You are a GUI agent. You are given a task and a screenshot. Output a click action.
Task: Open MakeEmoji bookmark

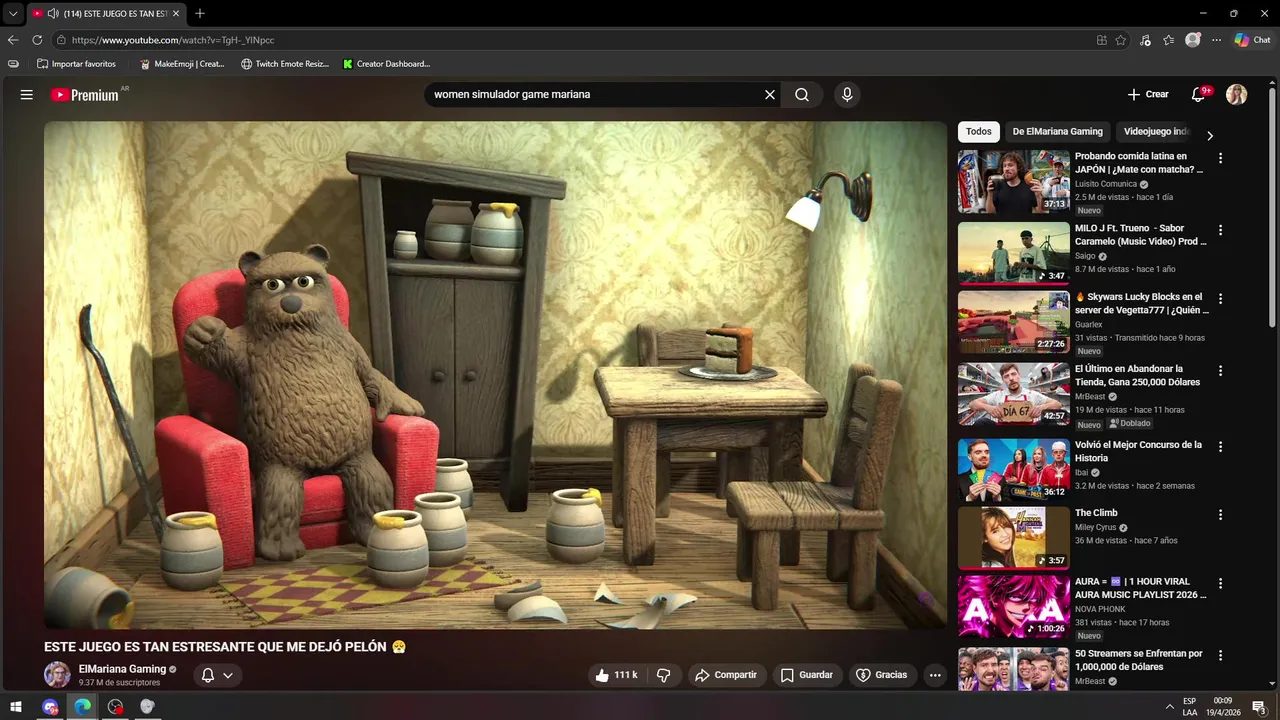(182, 64)
